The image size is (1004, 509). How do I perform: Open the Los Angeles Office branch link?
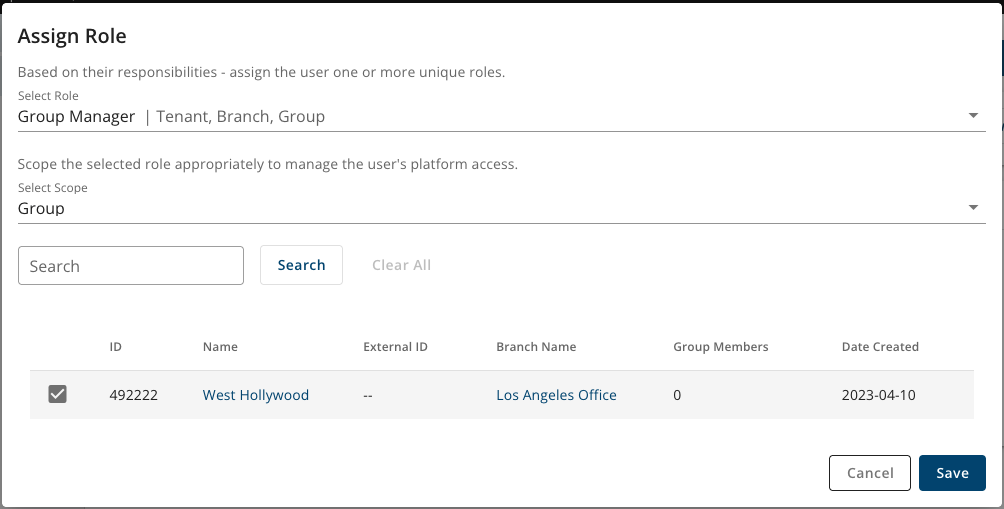click(x=556, y=395)
